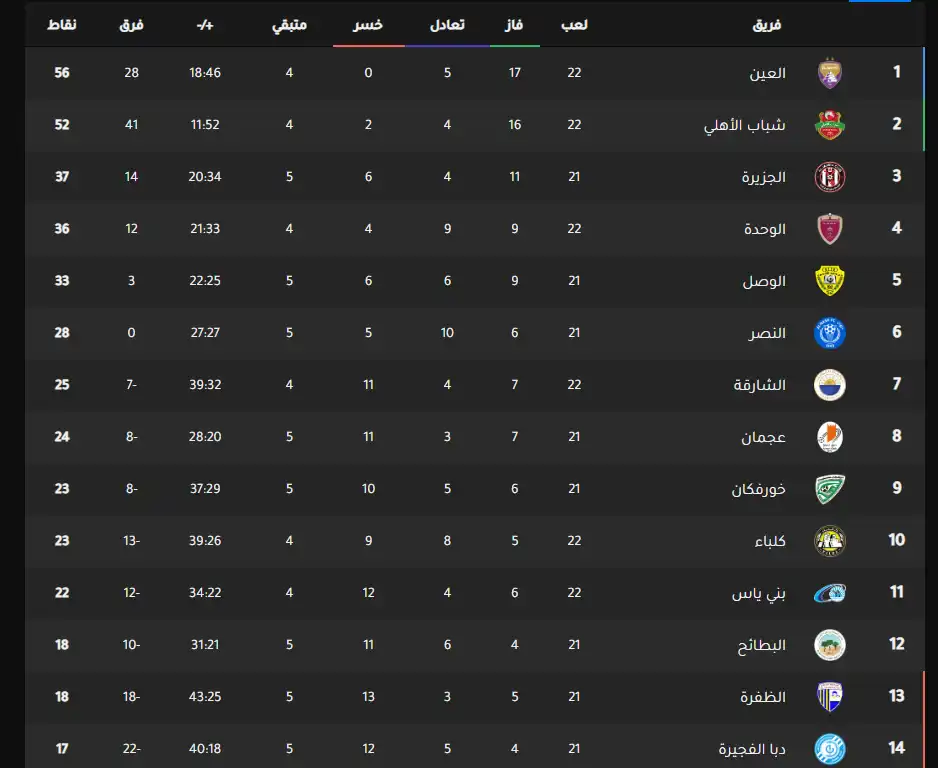
Task: Sort table by نقاط column header
Action: tap(62, 25)
